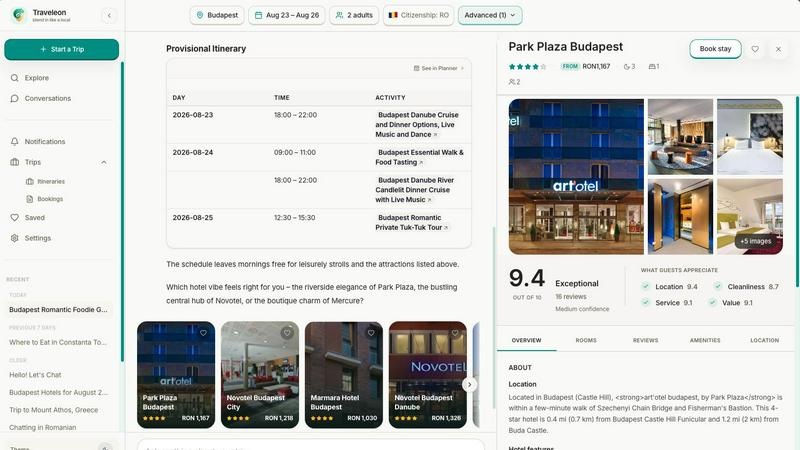800x450 pixels.
Task: Click the 16 reviews text
Action: 570,296
